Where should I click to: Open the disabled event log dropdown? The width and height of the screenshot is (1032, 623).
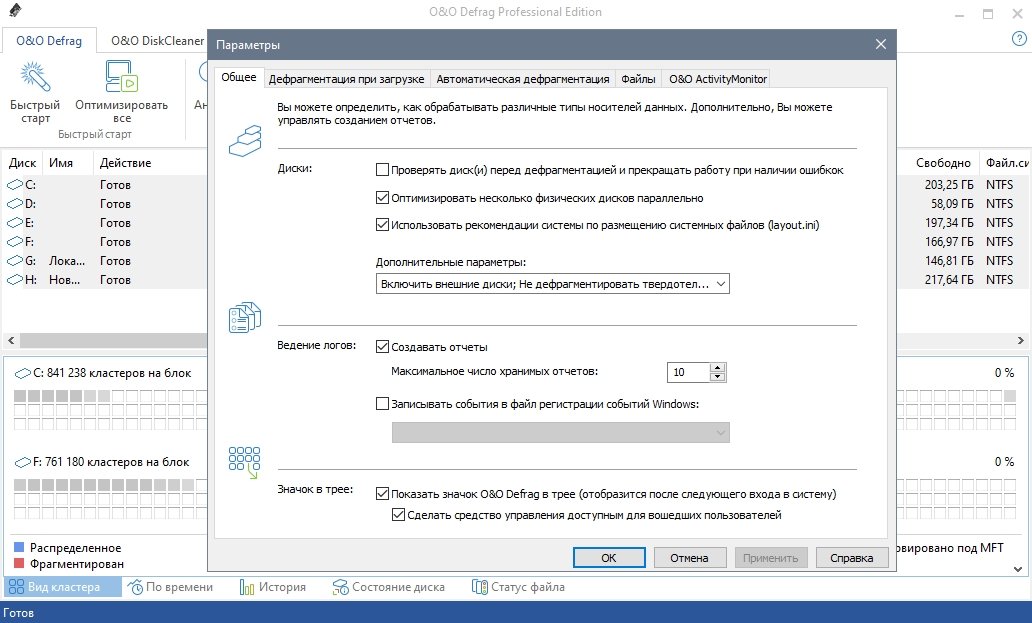tap(560, 432)
